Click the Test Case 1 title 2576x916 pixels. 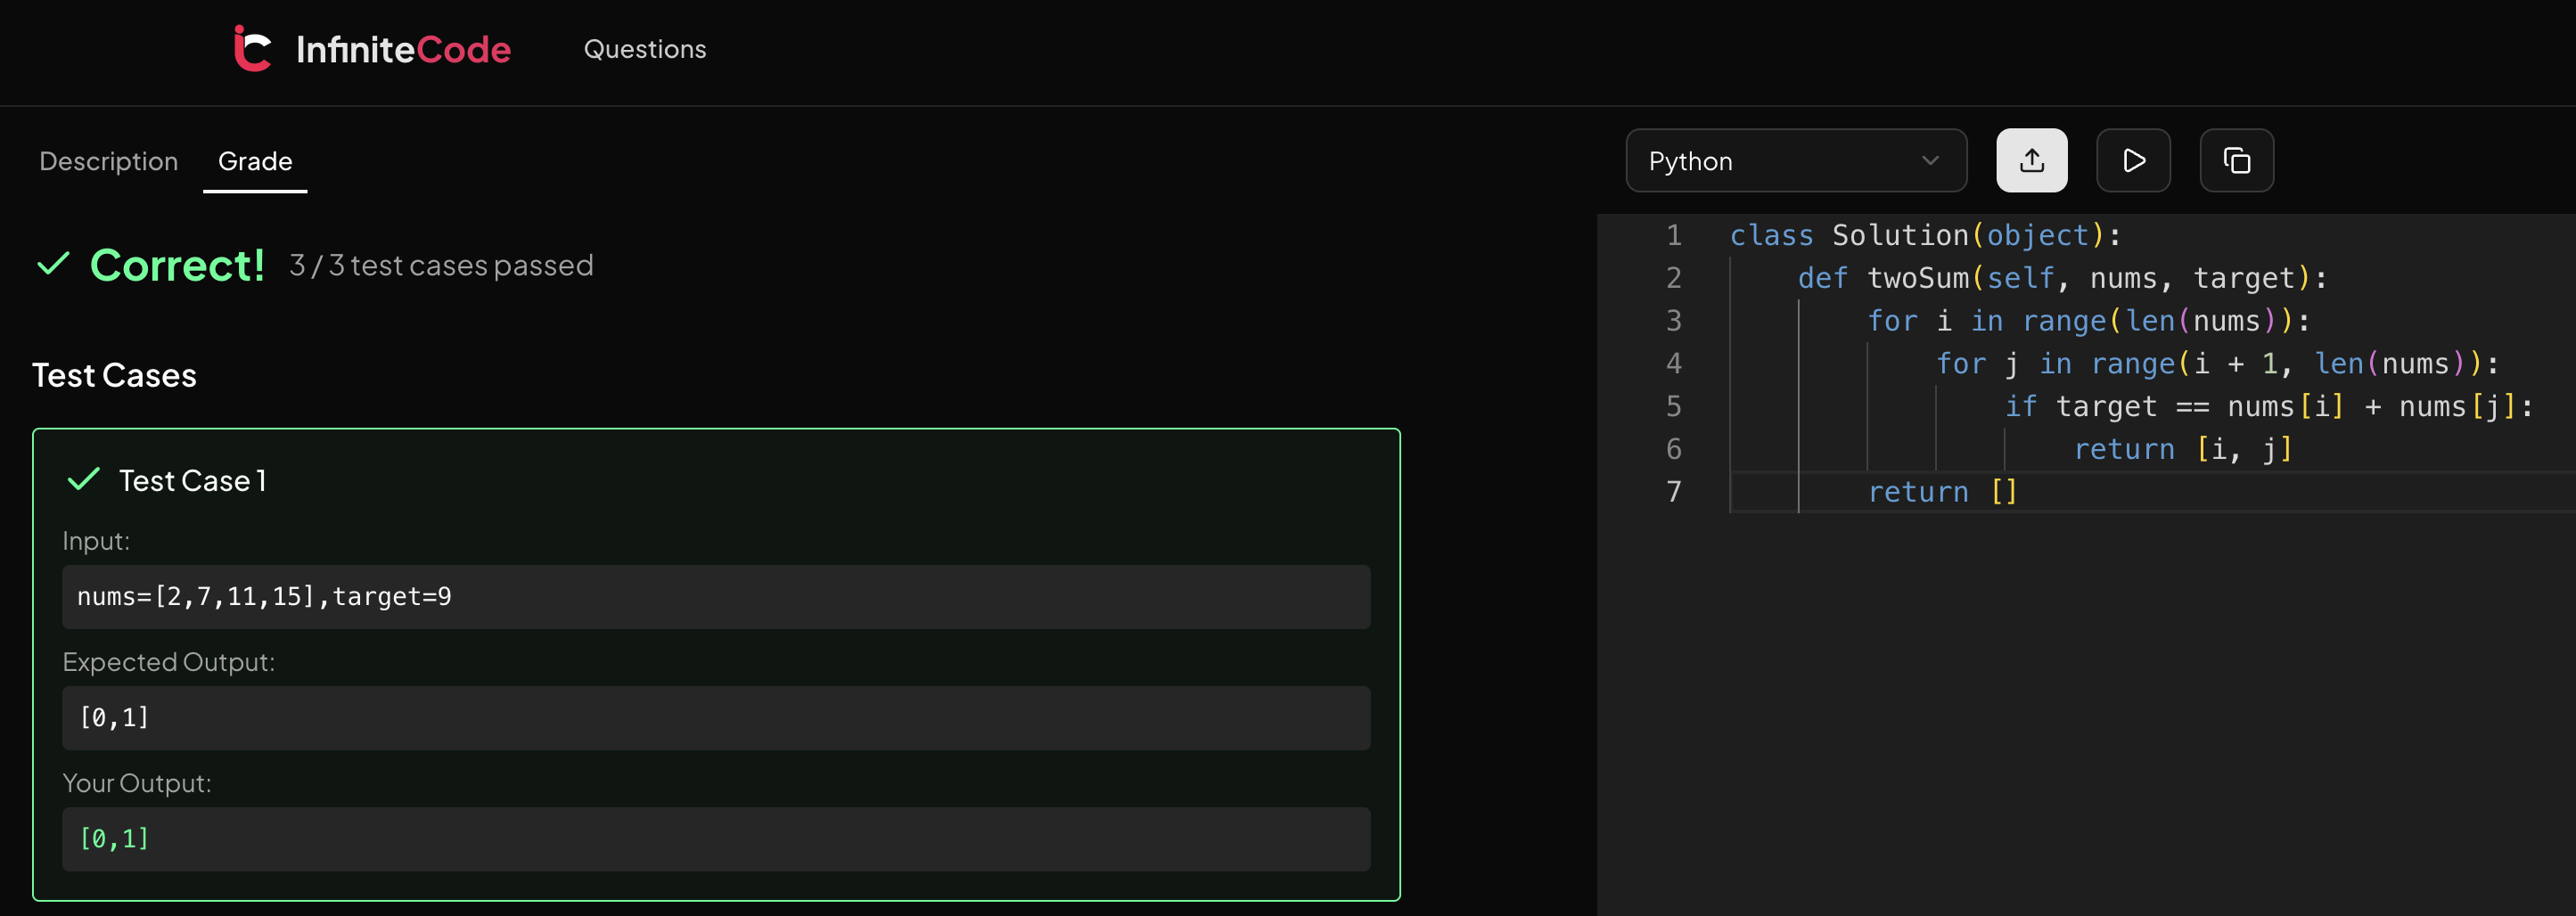(192, 481)
